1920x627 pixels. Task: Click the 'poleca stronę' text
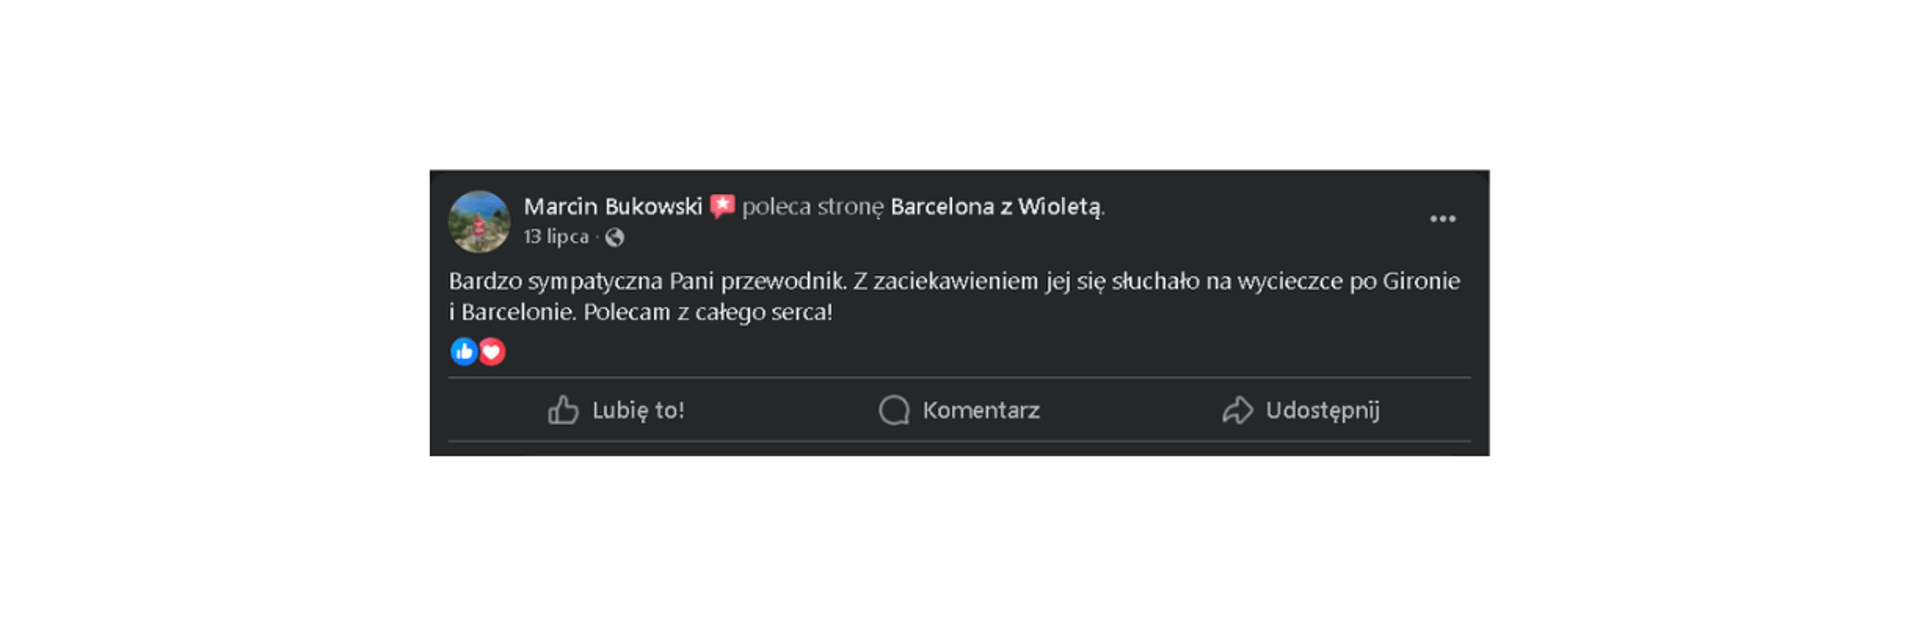click(x=812, y=207)
